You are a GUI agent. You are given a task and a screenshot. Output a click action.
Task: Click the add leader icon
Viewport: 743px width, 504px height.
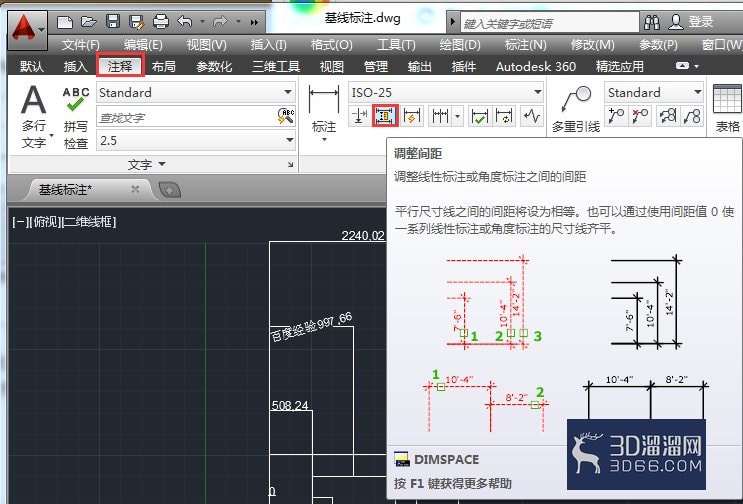[616, 116]
